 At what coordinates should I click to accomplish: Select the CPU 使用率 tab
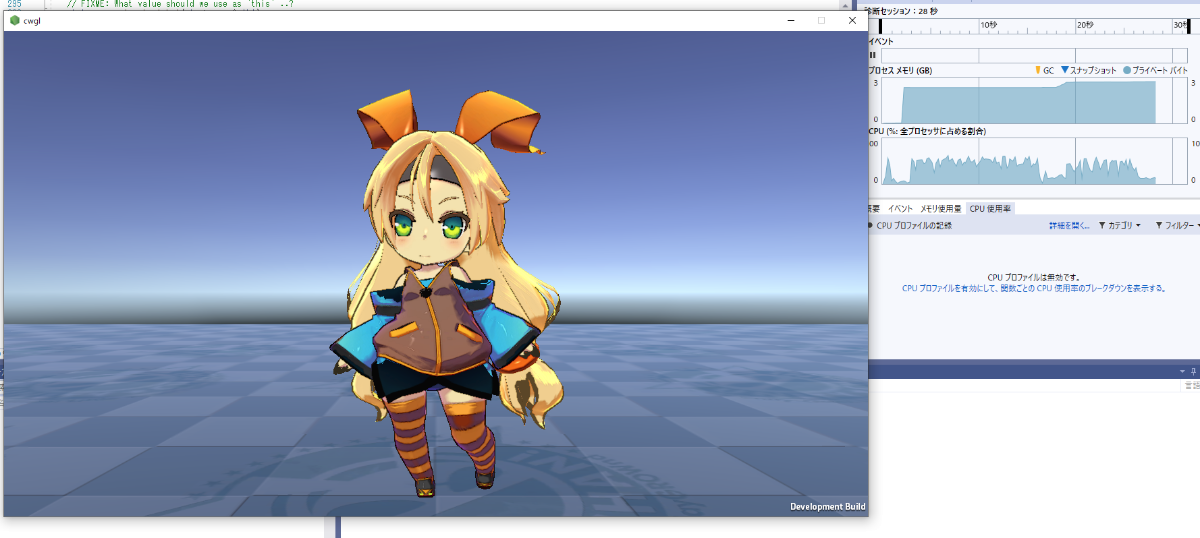pos(991,209)
